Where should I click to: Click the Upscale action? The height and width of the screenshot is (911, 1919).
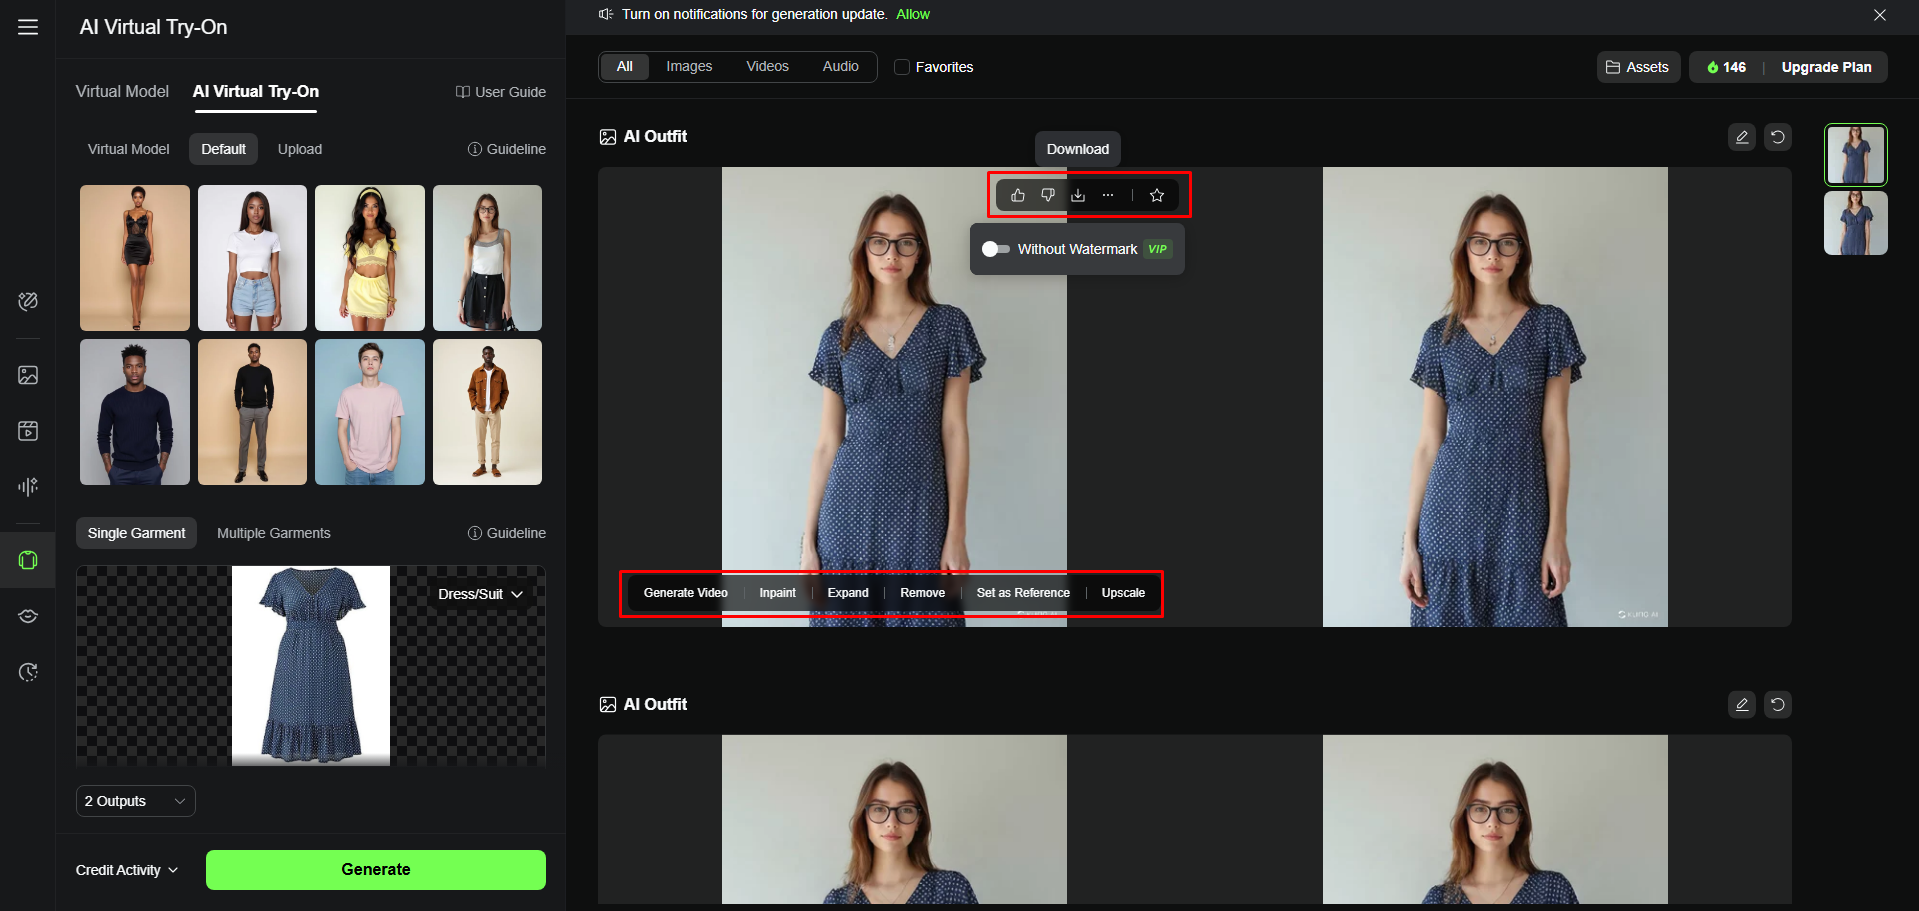[1123, 593]
